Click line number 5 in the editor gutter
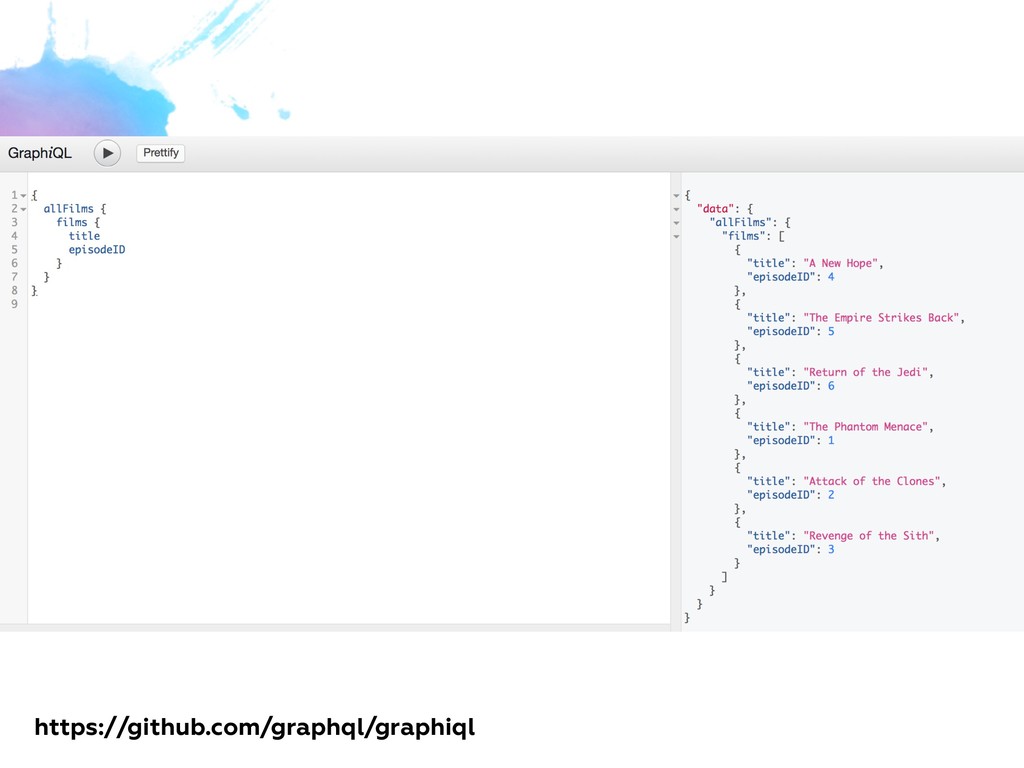The image size is (1024, 768). coord(14,250)
